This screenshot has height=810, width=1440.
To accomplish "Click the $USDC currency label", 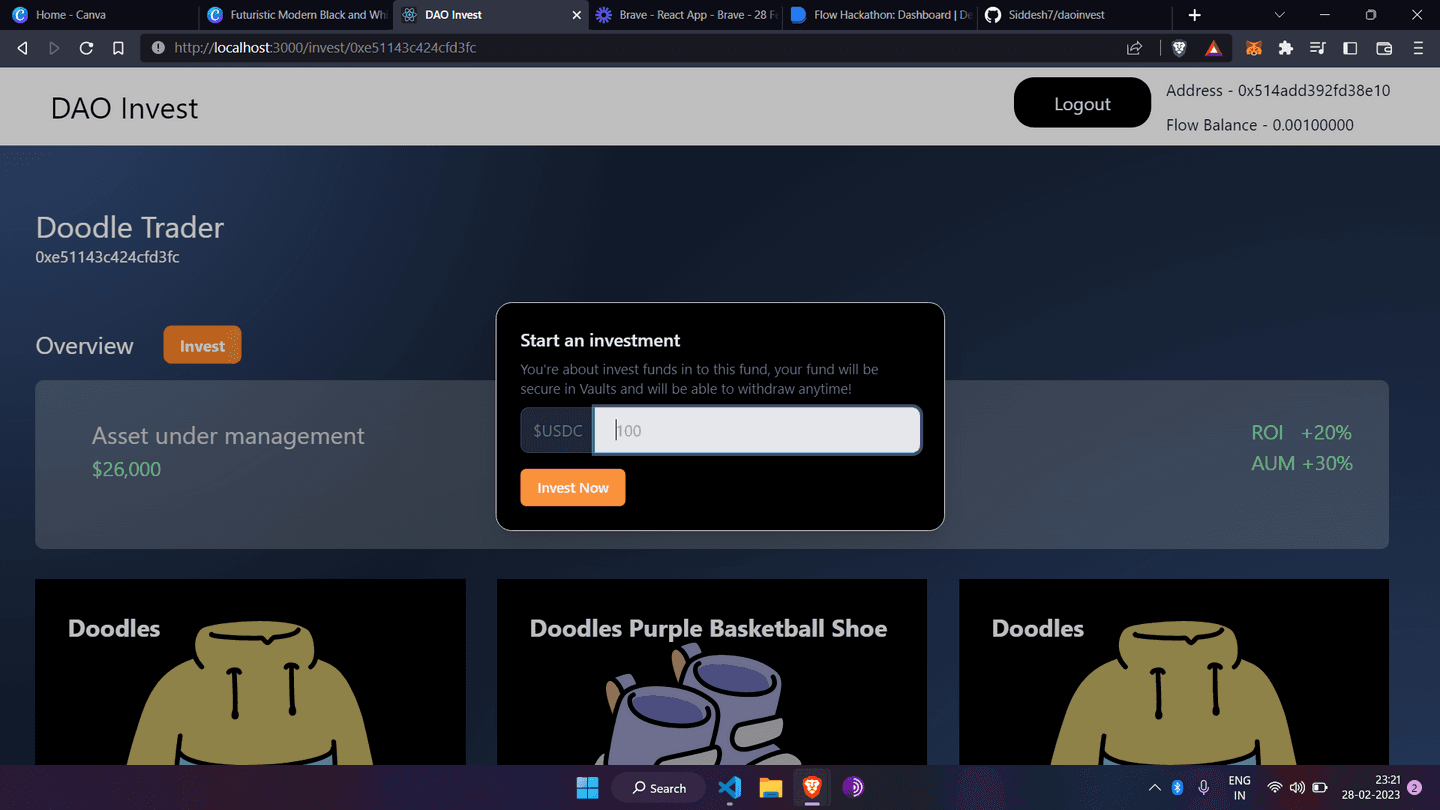I will (557, 430).
